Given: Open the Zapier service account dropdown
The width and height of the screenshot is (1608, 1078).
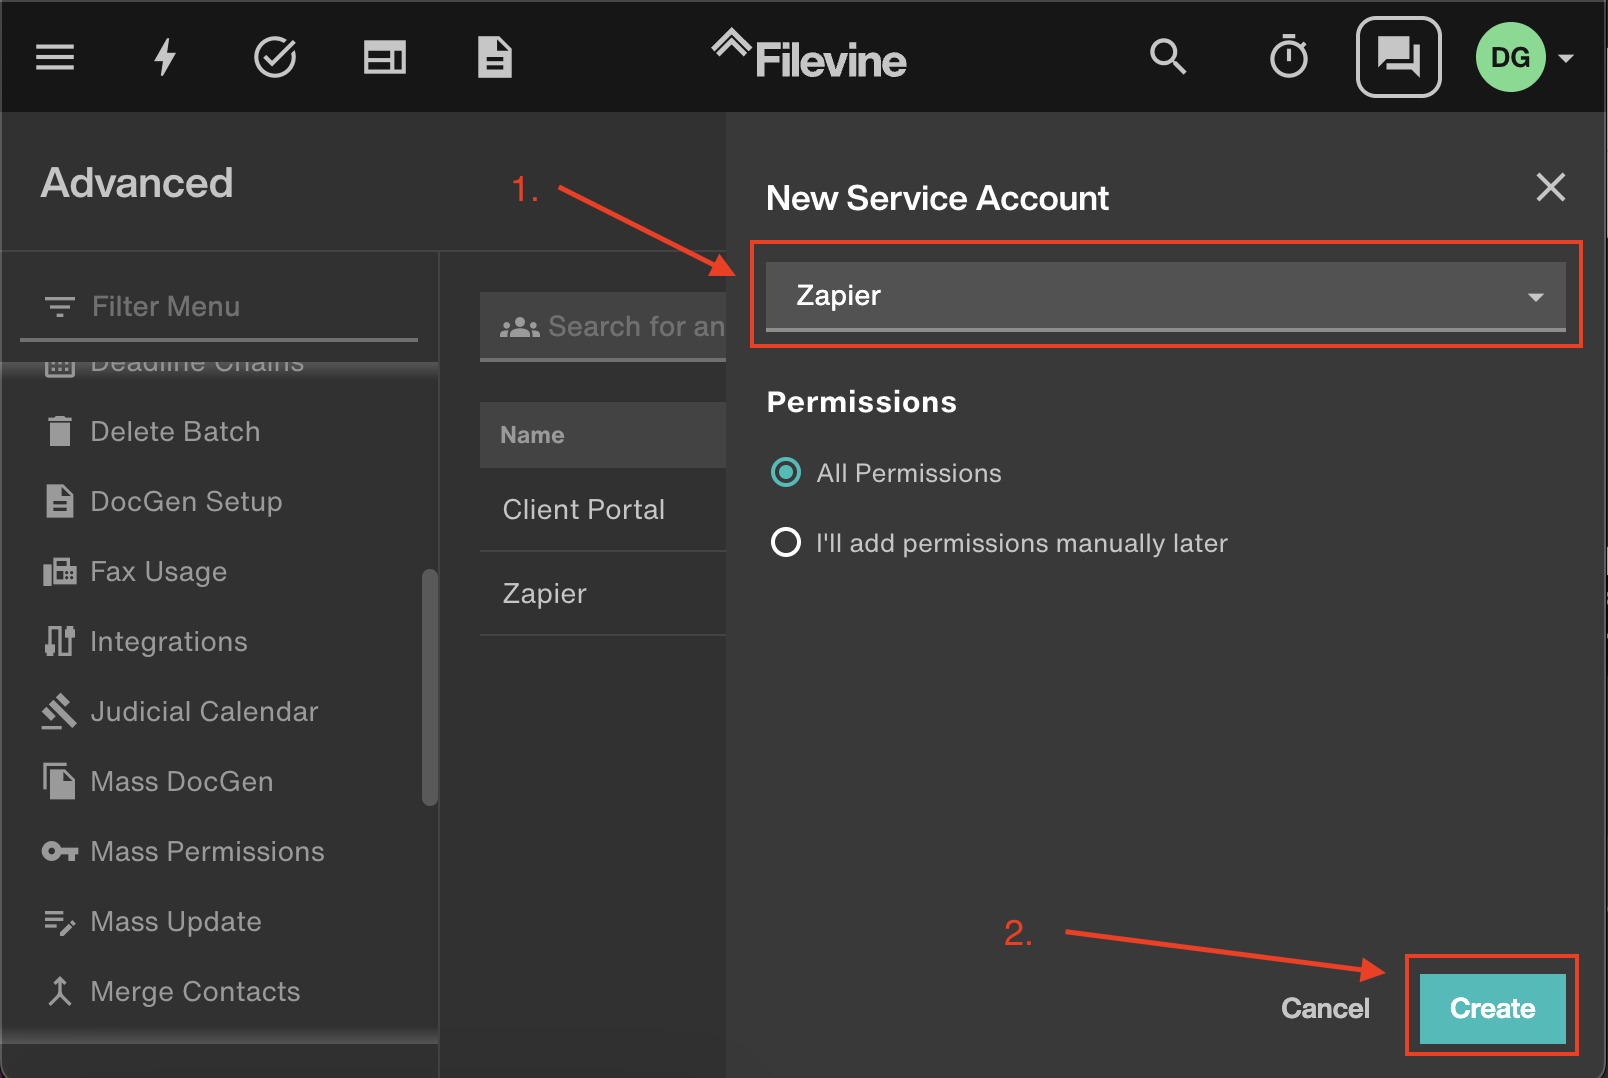Looking at the screenshot, I should click(x=1166, y=296).
